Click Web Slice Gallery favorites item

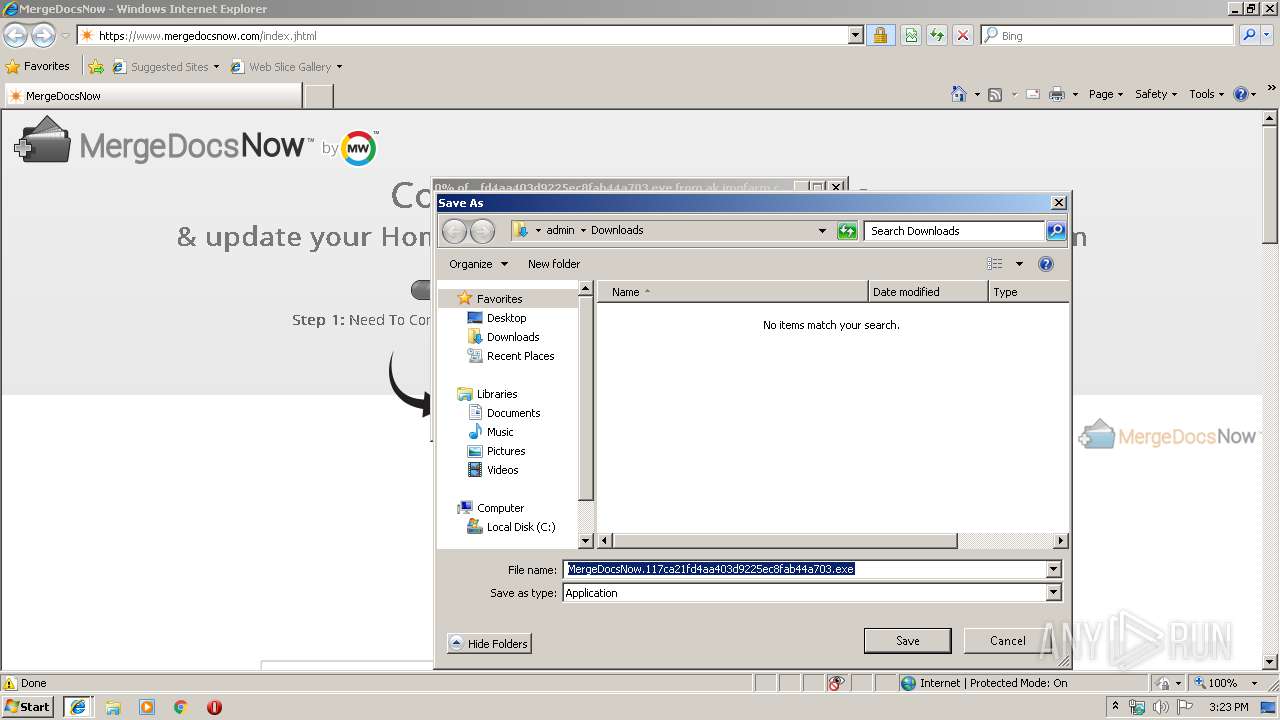click(x=286, y=67)
